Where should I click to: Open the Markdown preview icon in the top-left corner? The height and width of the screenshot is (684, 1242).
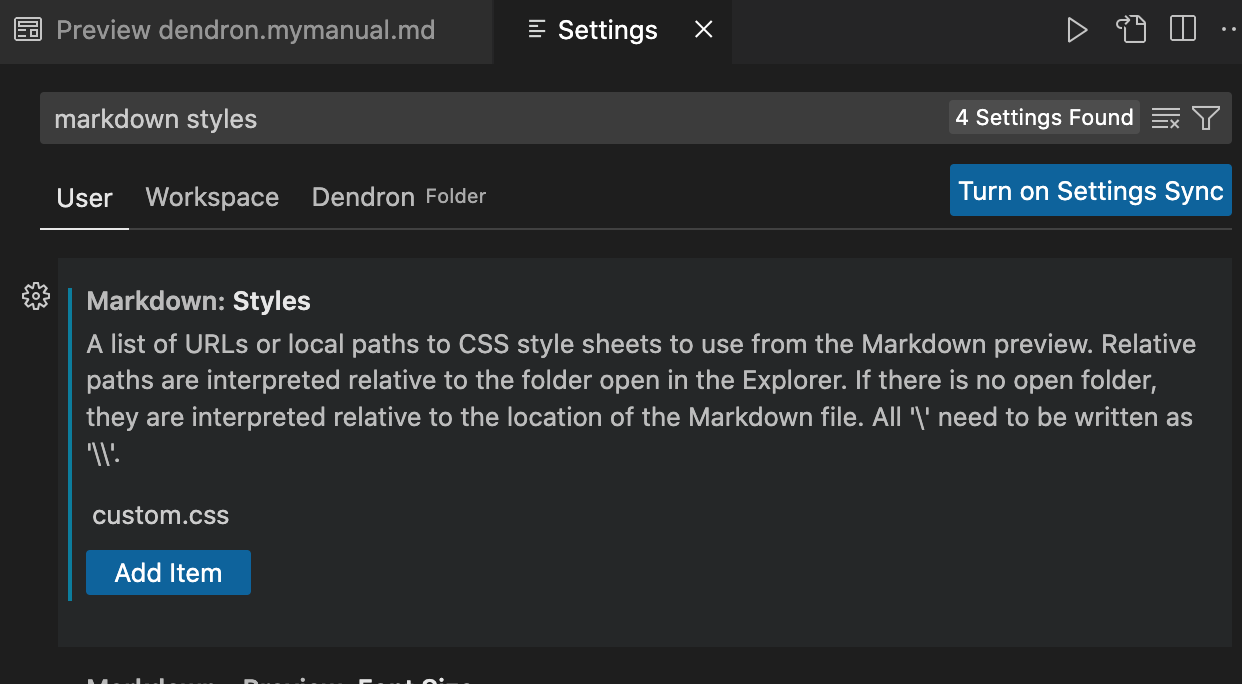pos(28,29)
